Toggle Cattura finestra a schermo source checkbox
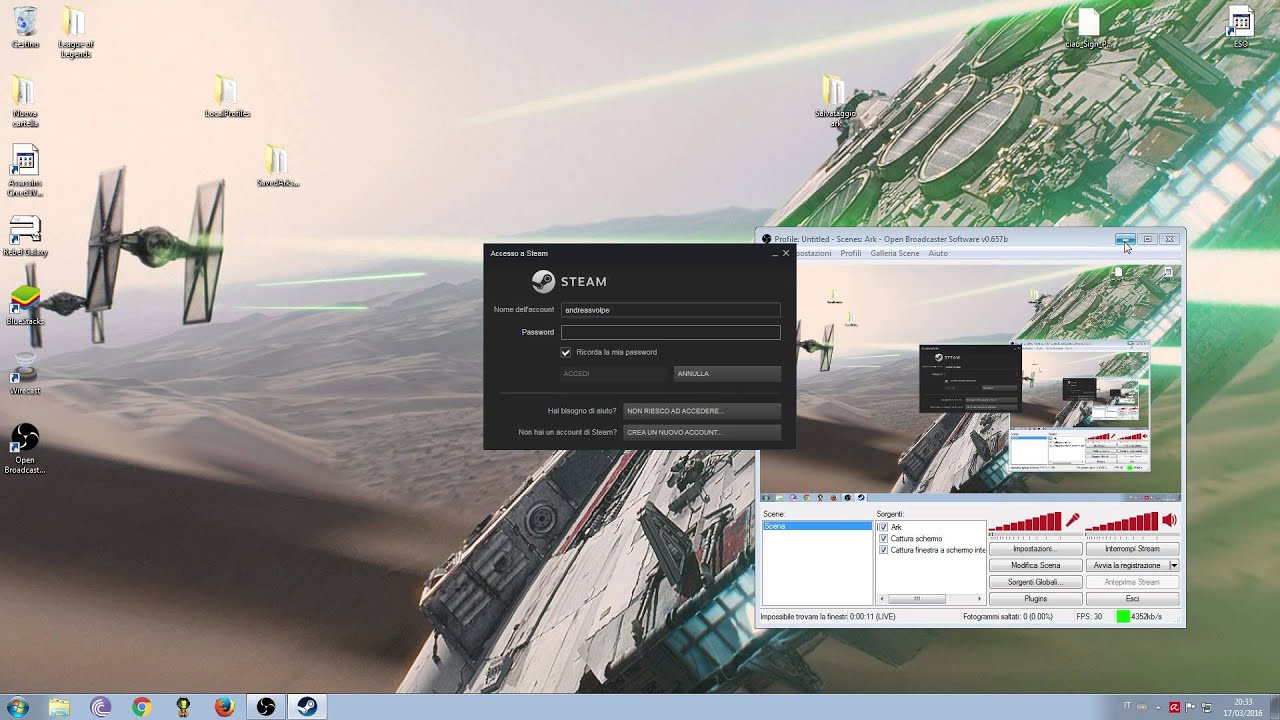 coord(883,550)
